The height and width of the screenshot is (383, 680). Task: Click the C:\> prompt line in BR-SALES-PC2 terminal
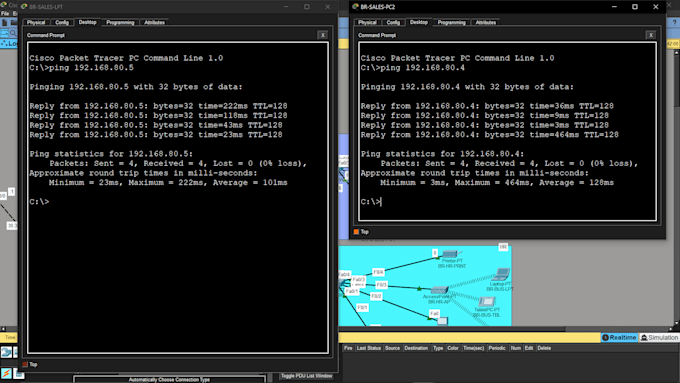point(371,202)
